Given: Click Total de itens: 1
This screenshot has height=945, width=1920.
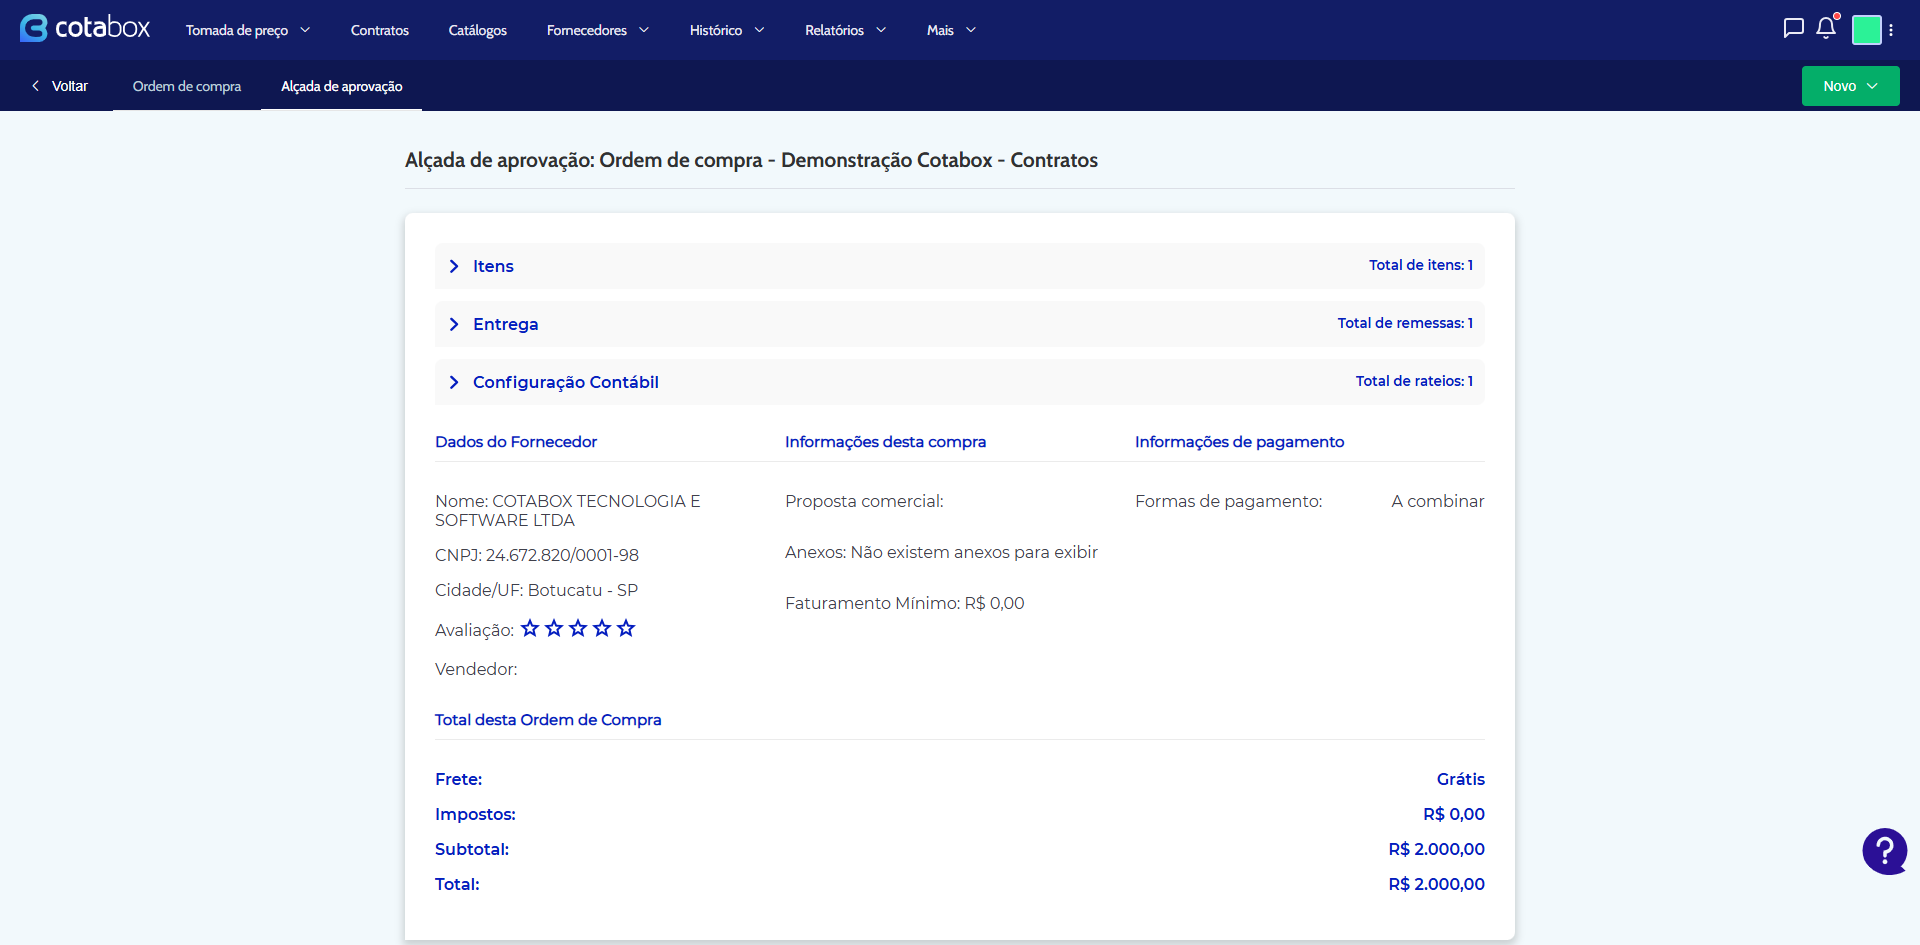Looking at the screenshot, I should pyautogui.click(x=1421, y=265).
